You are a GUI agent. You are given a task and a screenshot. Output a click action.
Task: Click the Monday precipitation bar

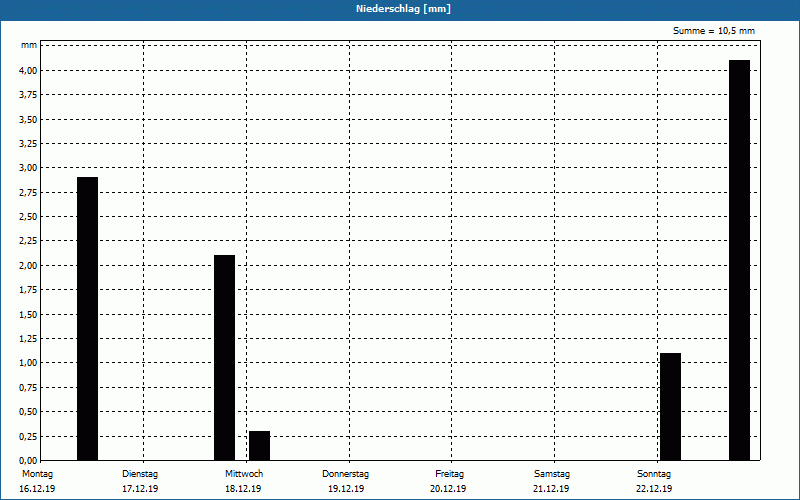pyautogui.click(x=87, y=319)
